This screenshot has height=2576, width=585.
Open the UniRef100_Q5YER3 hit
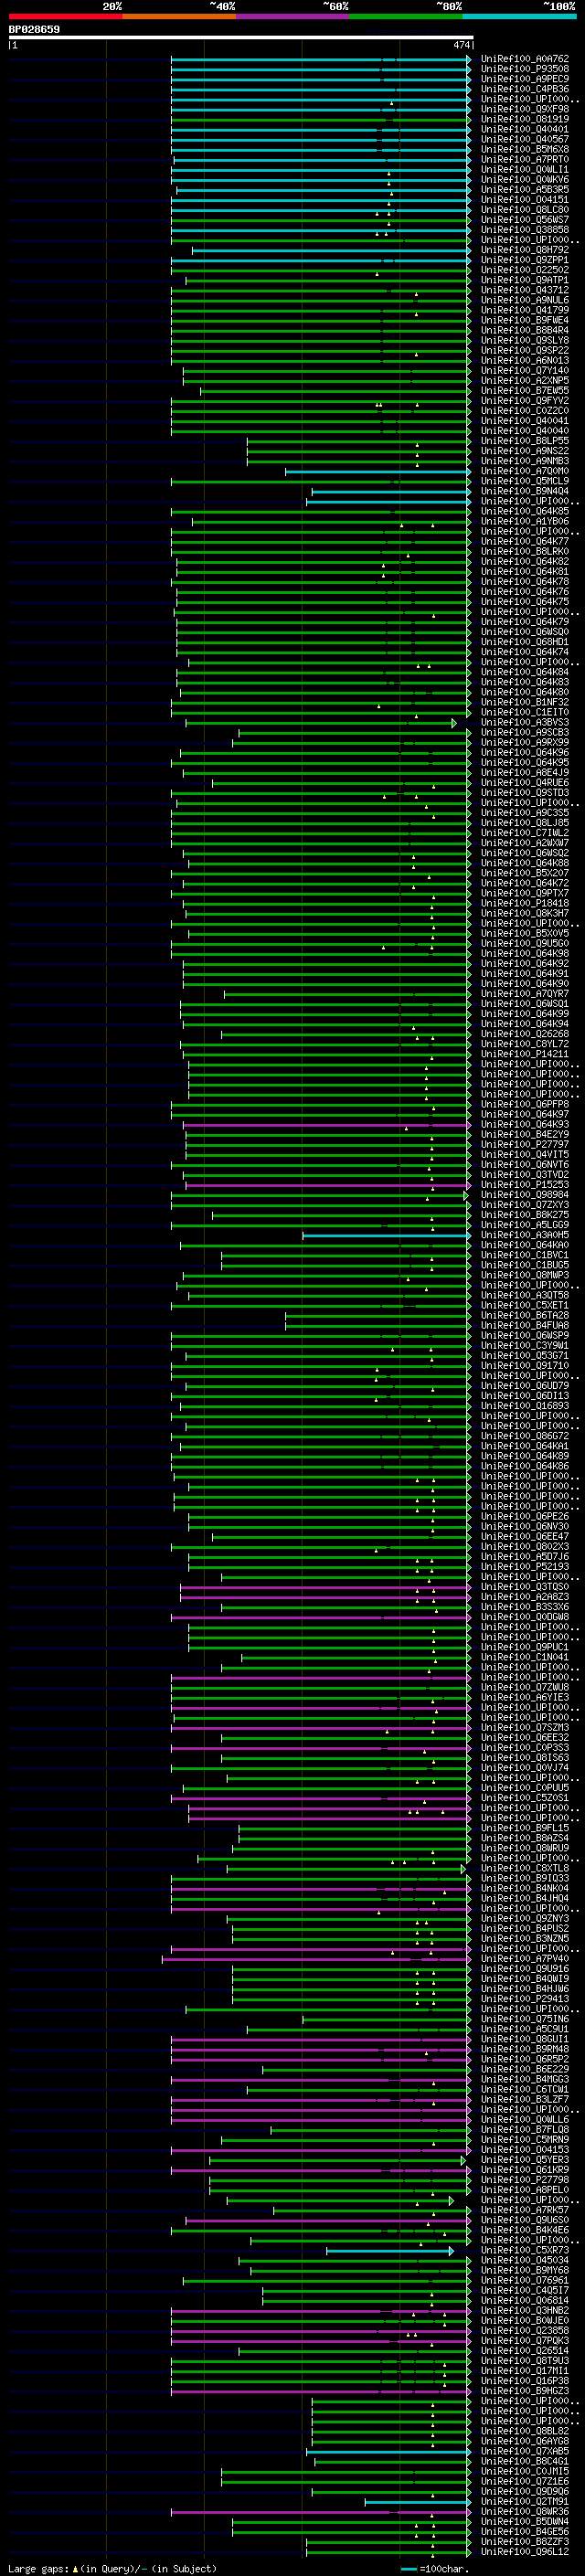[x=525, y=2159]
